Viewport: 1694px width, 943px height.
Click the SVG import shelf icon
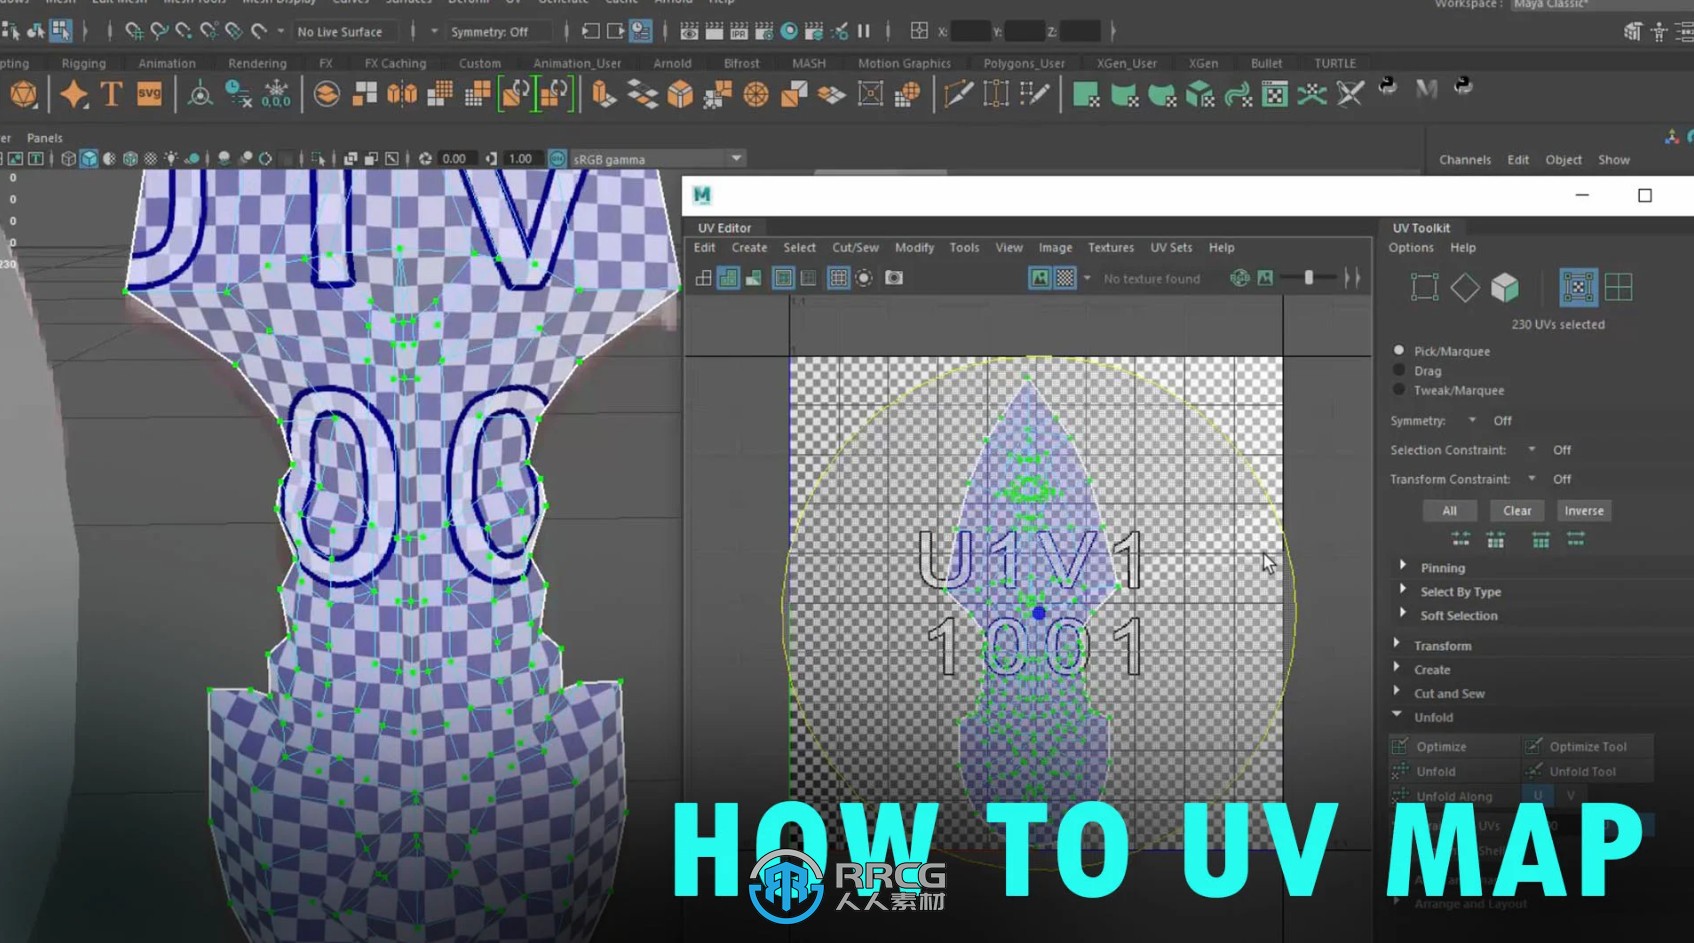point(149,95)
